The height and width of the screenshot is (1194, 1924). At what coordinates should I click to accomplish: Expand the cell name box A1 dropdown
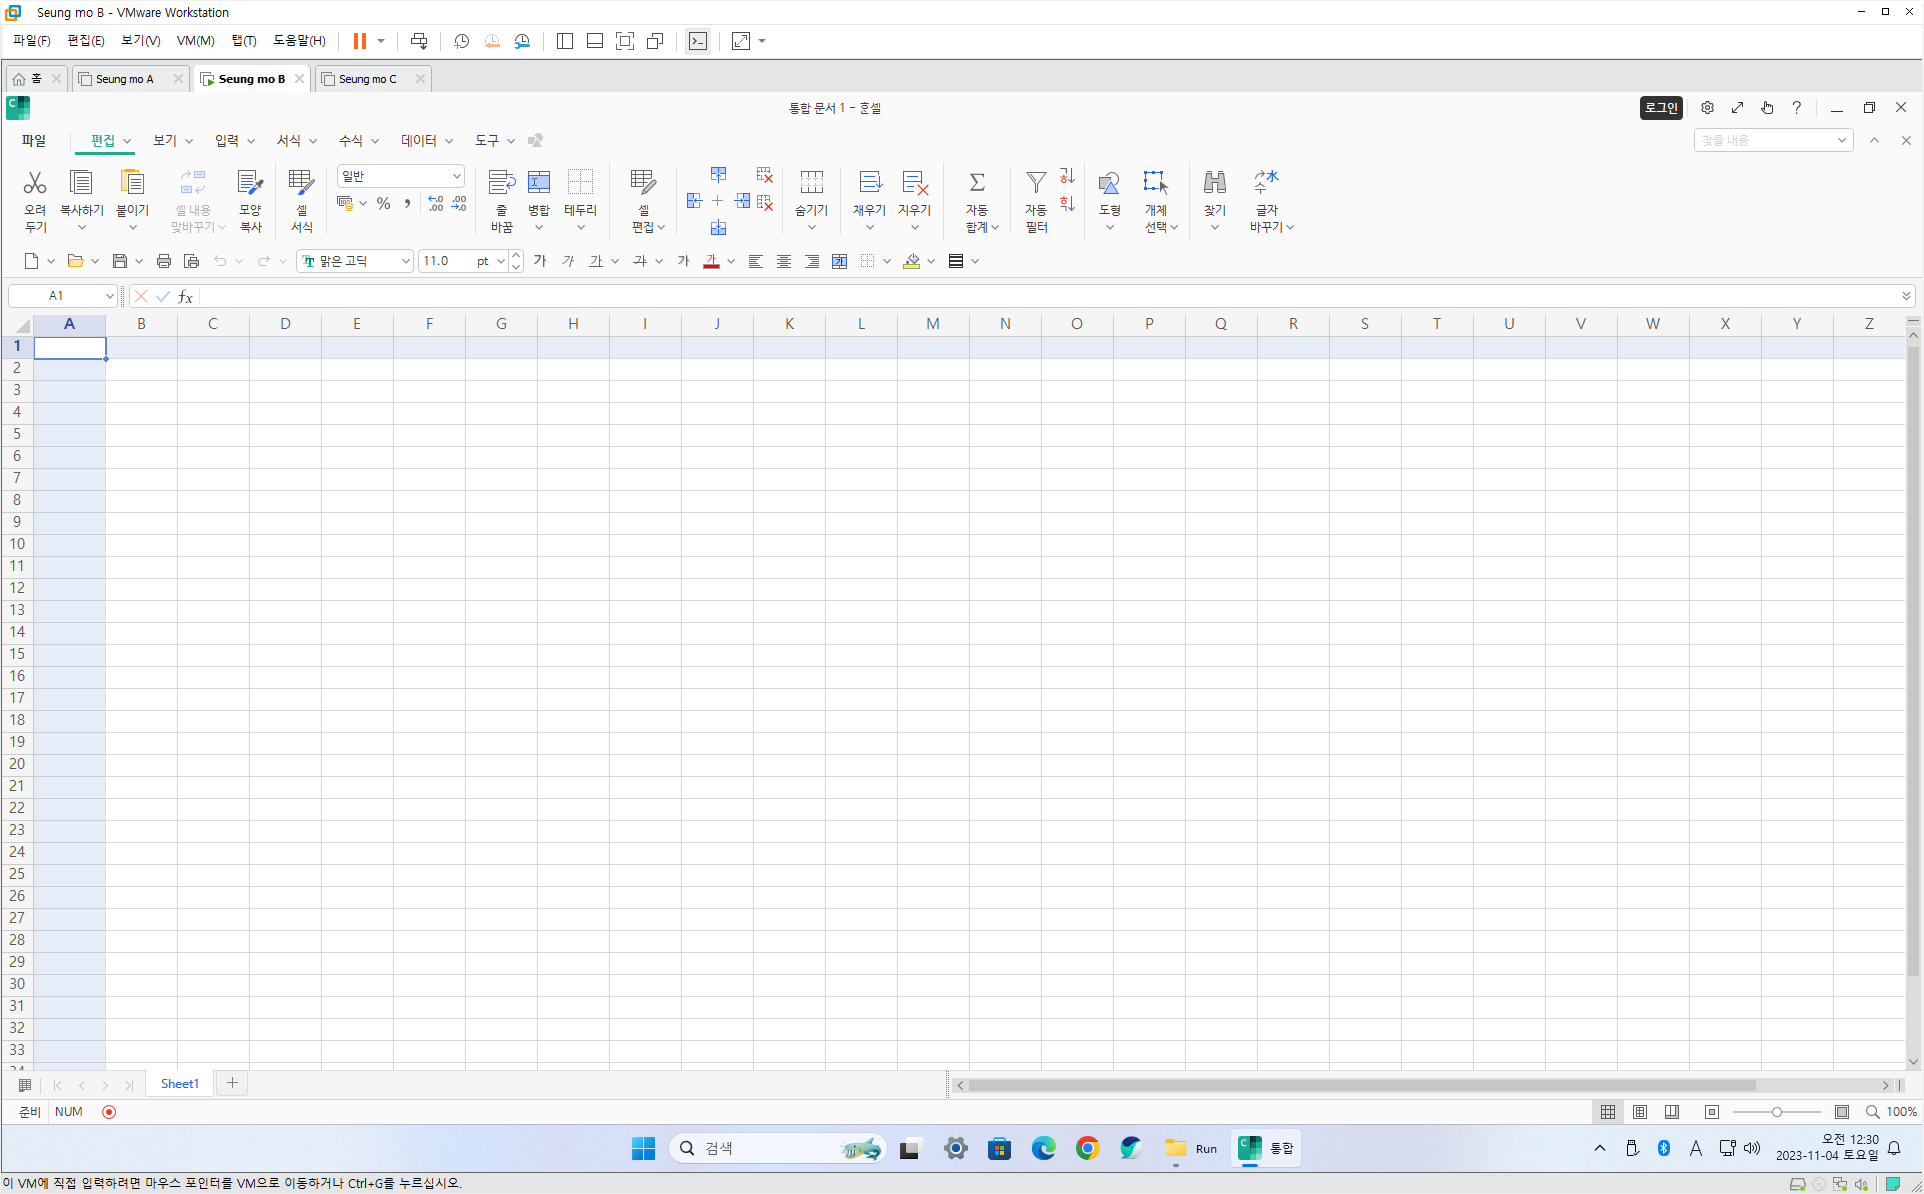[x=109, y=296]
